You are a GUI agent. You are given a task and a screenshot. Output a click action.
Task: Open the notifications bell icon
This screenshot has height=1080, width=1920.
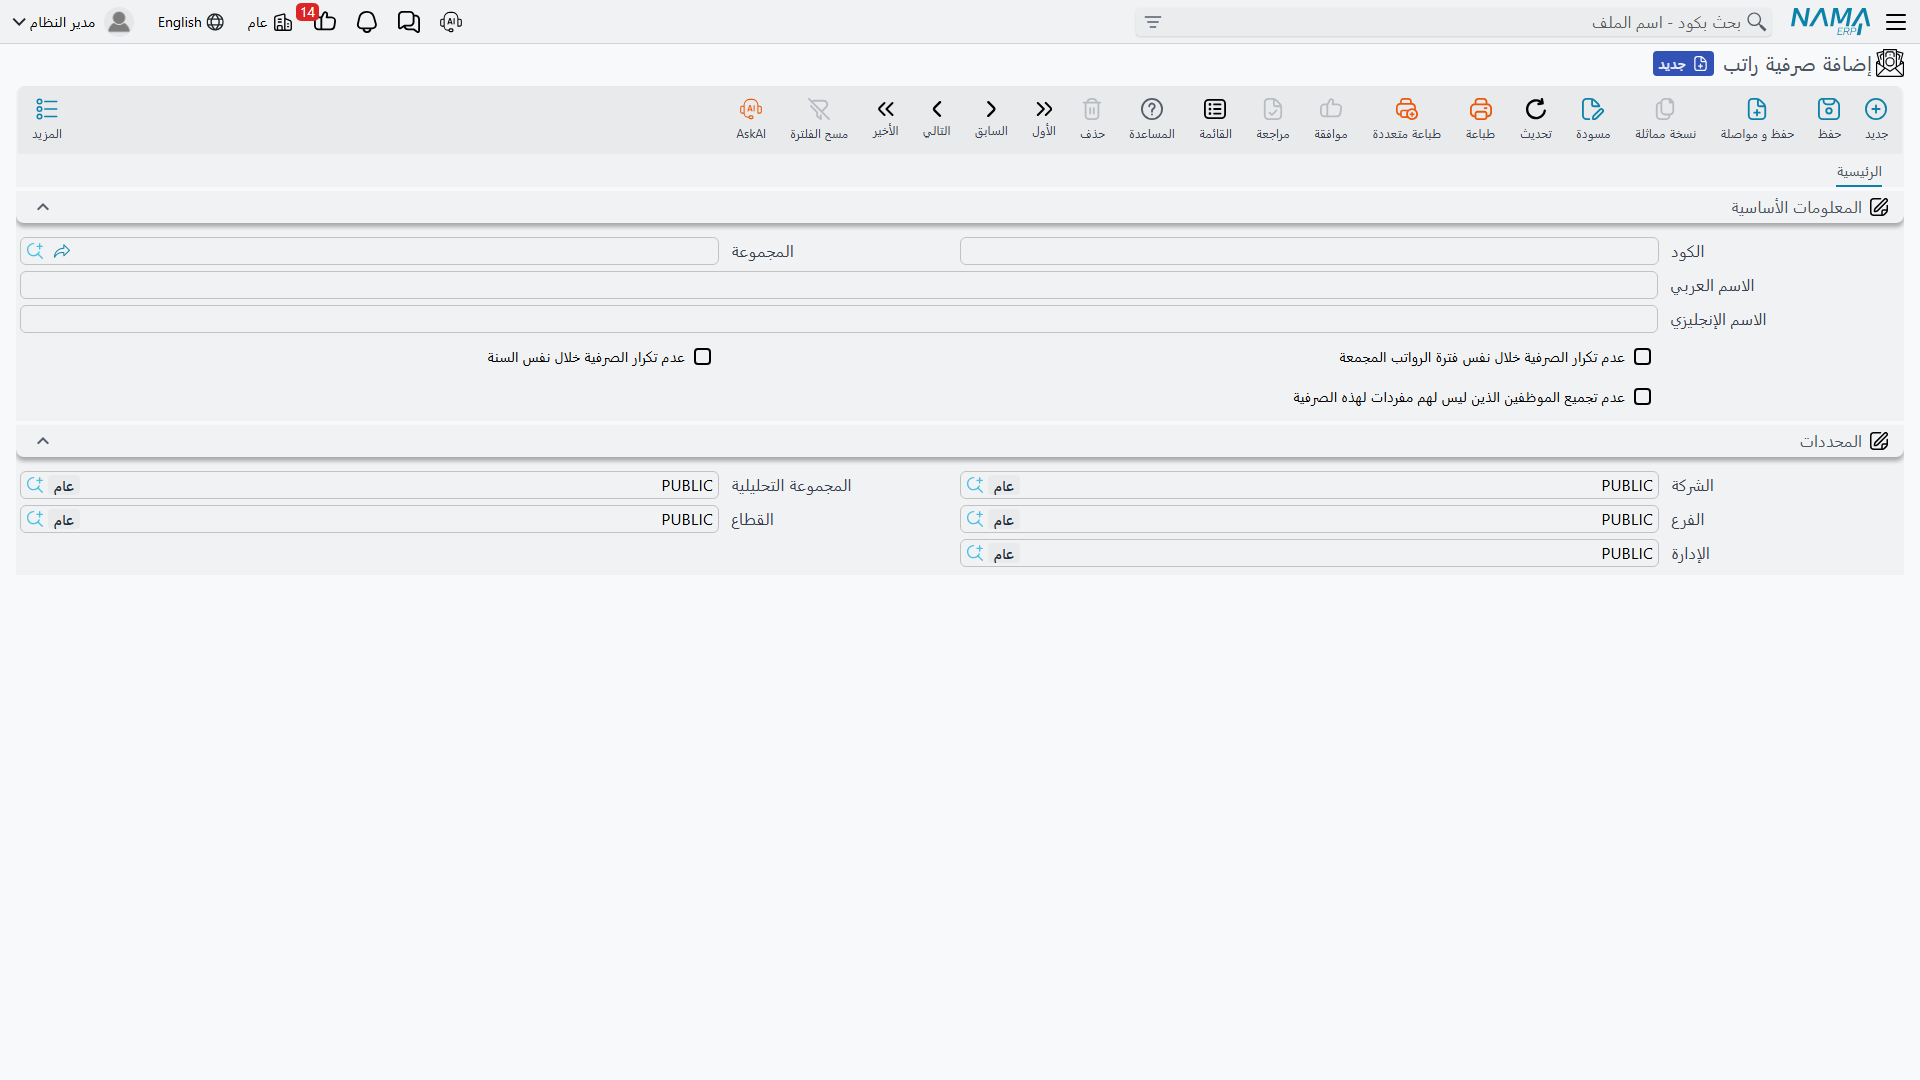tap(367, 22)
